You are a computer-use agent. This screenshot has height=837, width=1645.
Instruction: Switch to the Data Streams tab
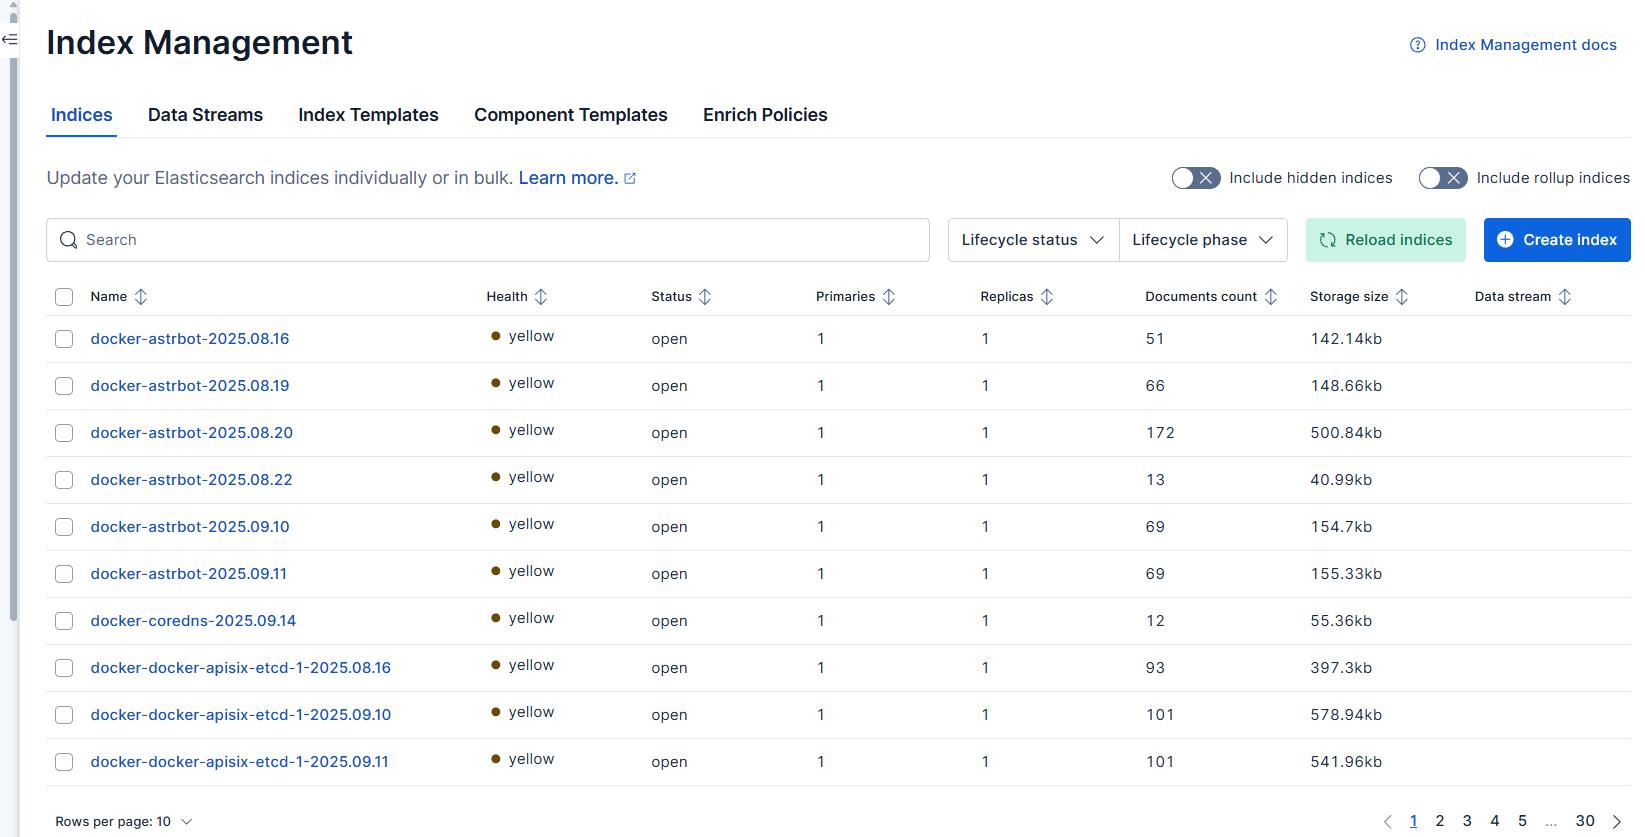pyautogui.click(x=205, y=115)
